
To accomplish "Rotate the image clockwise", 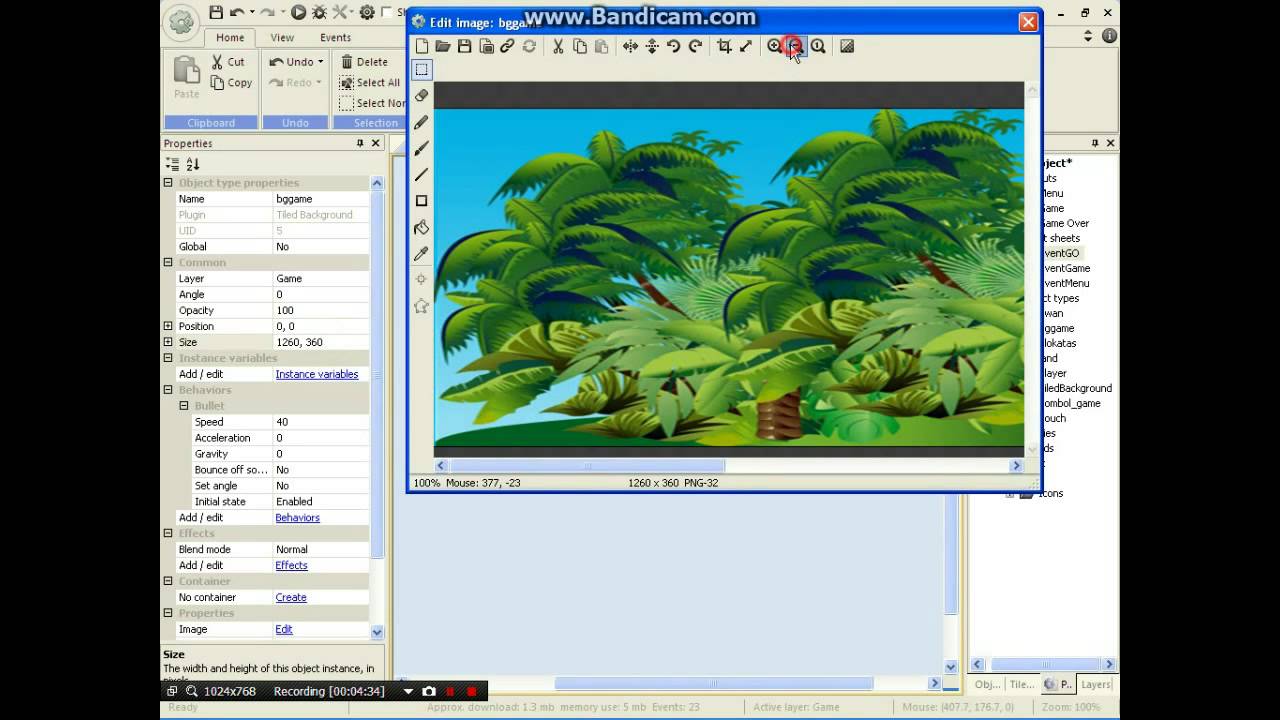I will tap(695, 46).
